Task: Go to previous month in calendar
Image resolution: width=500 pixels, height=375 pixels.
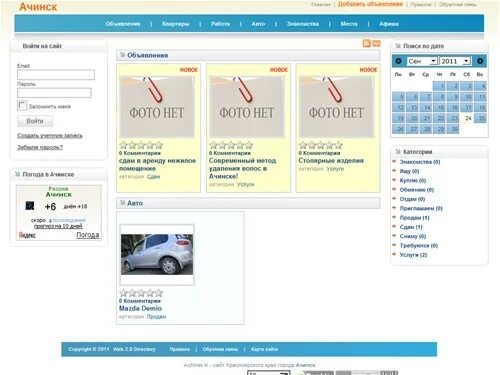Action: pos(398,61)
